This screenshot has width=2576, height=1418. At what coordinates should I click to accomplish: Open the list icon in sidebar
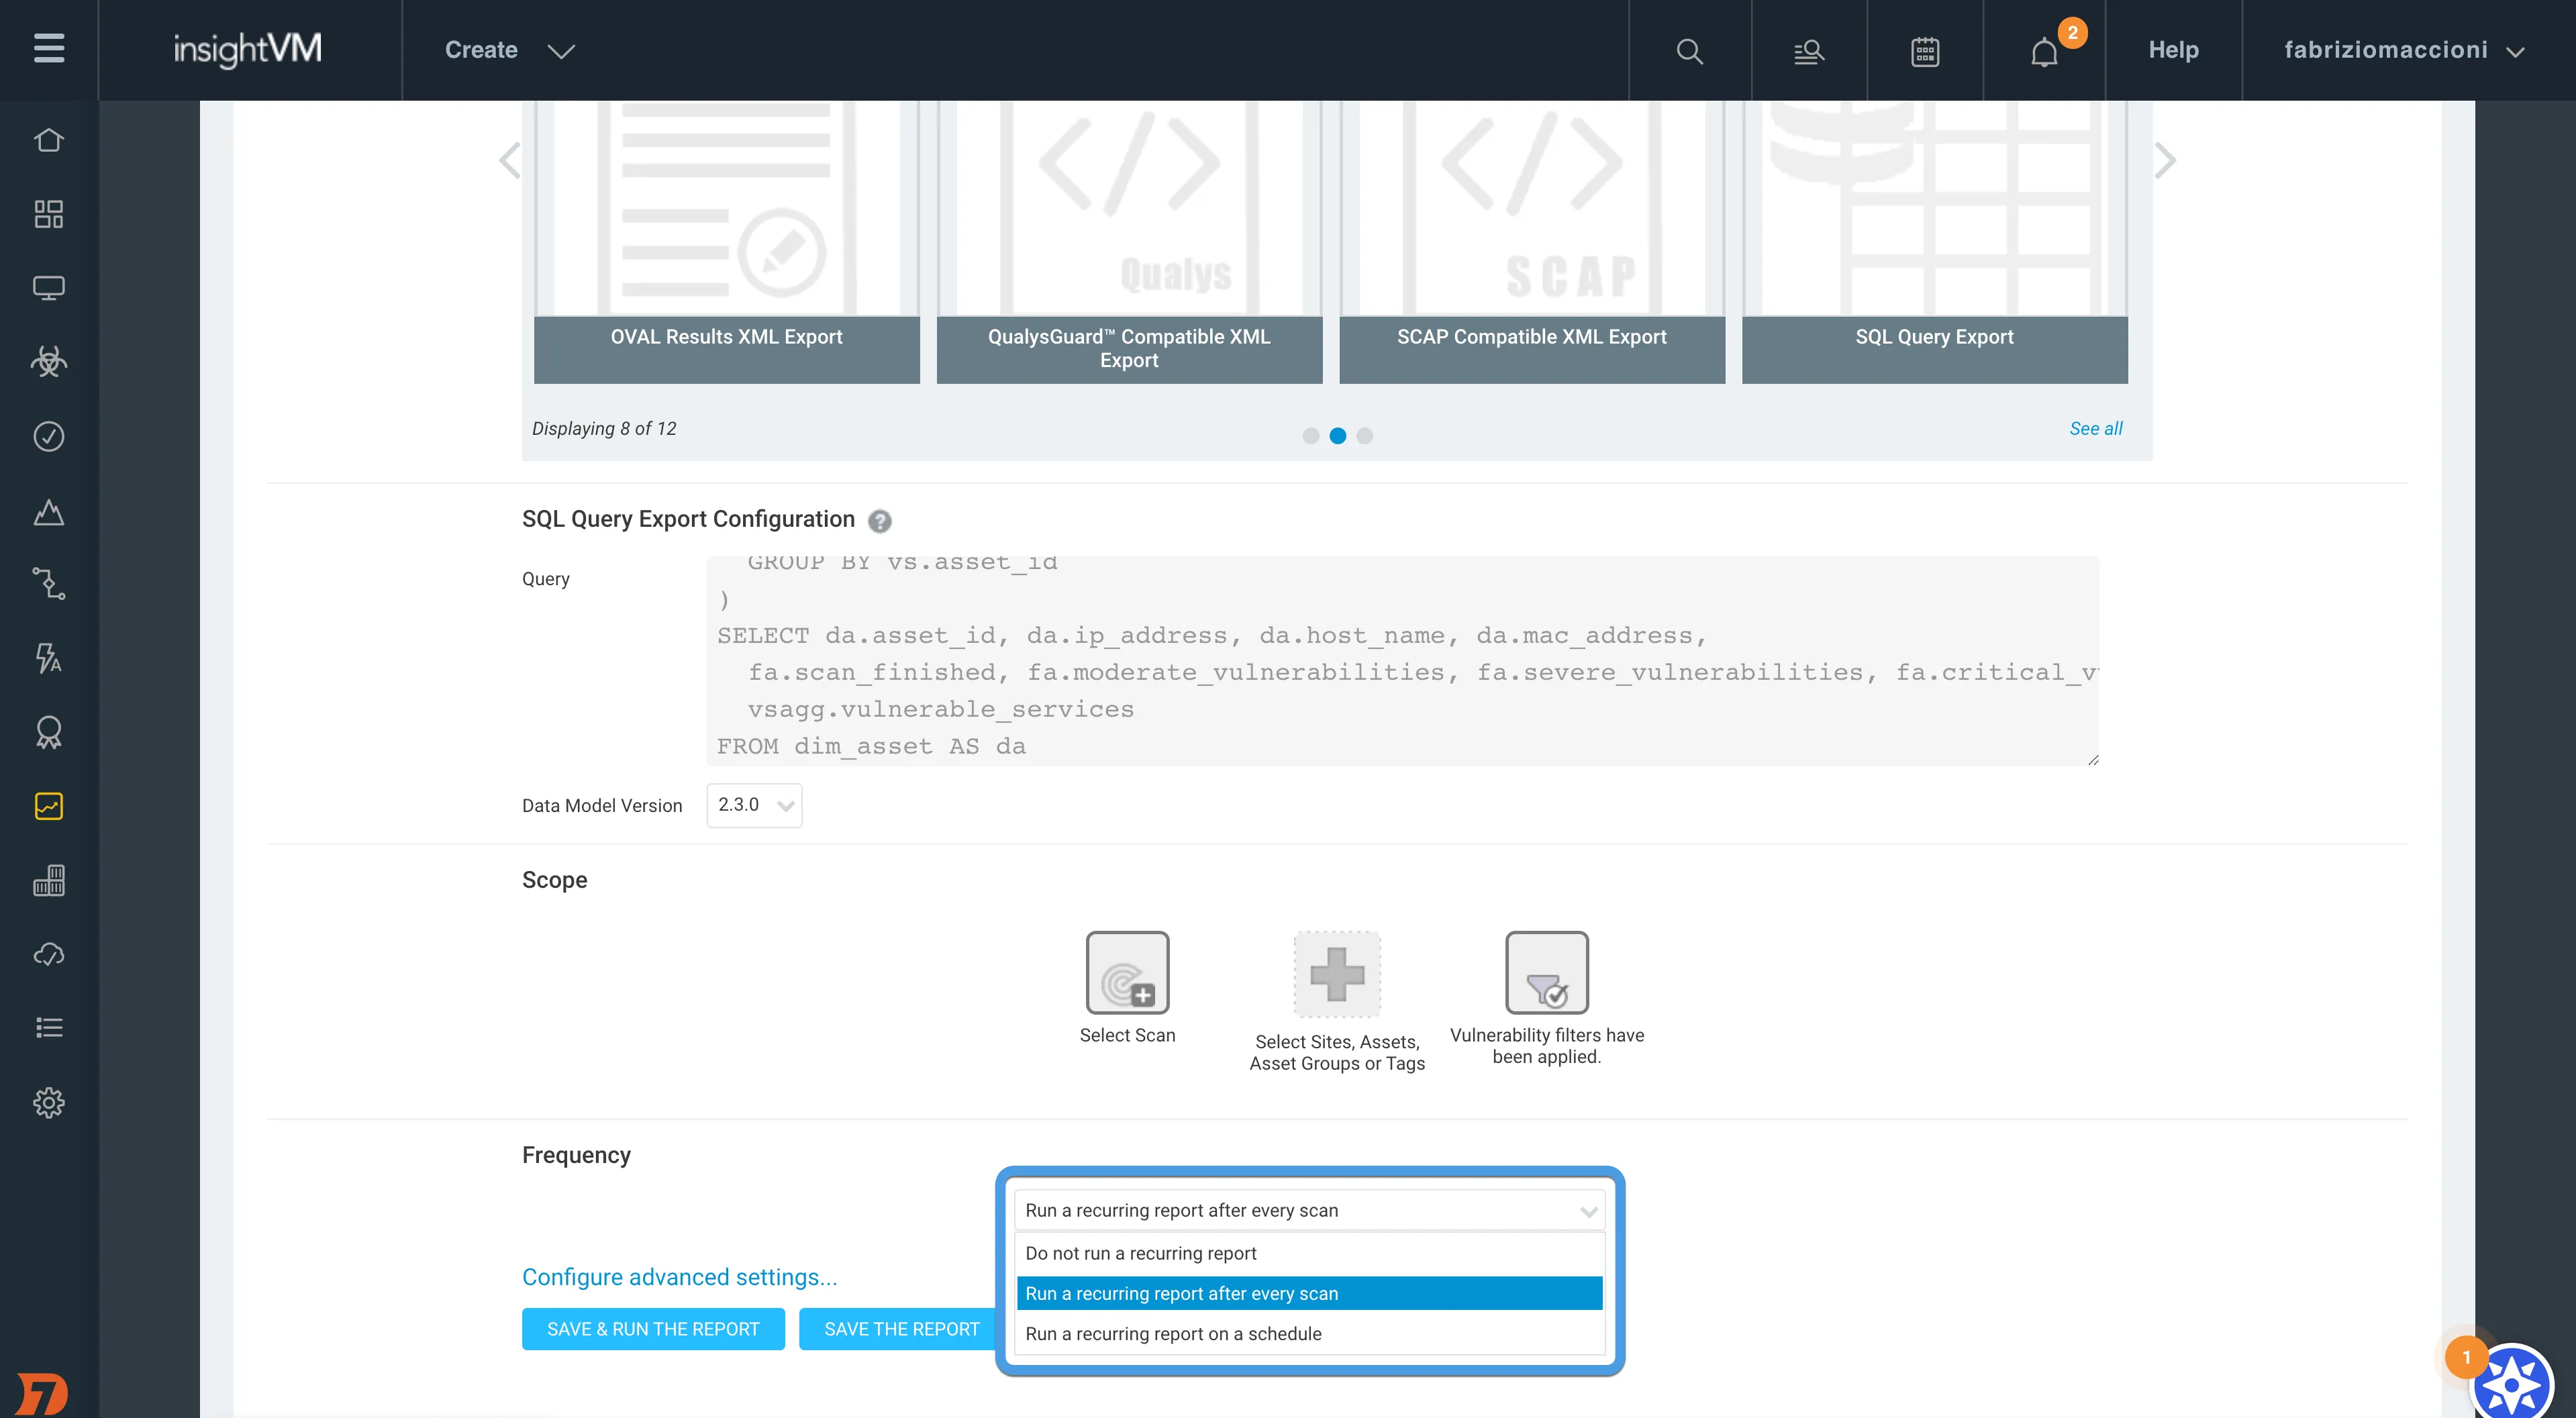coord(49,1028)
